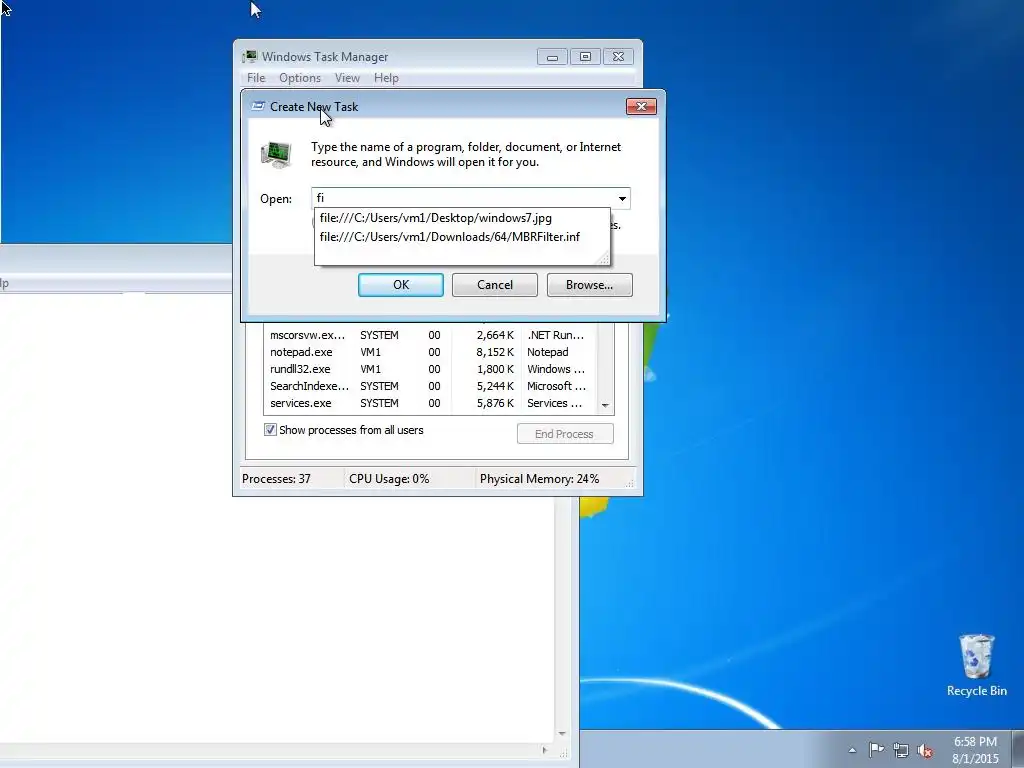Image resolution: width=1024 pixels, height=768 pixels.
Task: Choose the MBRFilter.inf autocomplete suggestion
Action: [449, 237]
